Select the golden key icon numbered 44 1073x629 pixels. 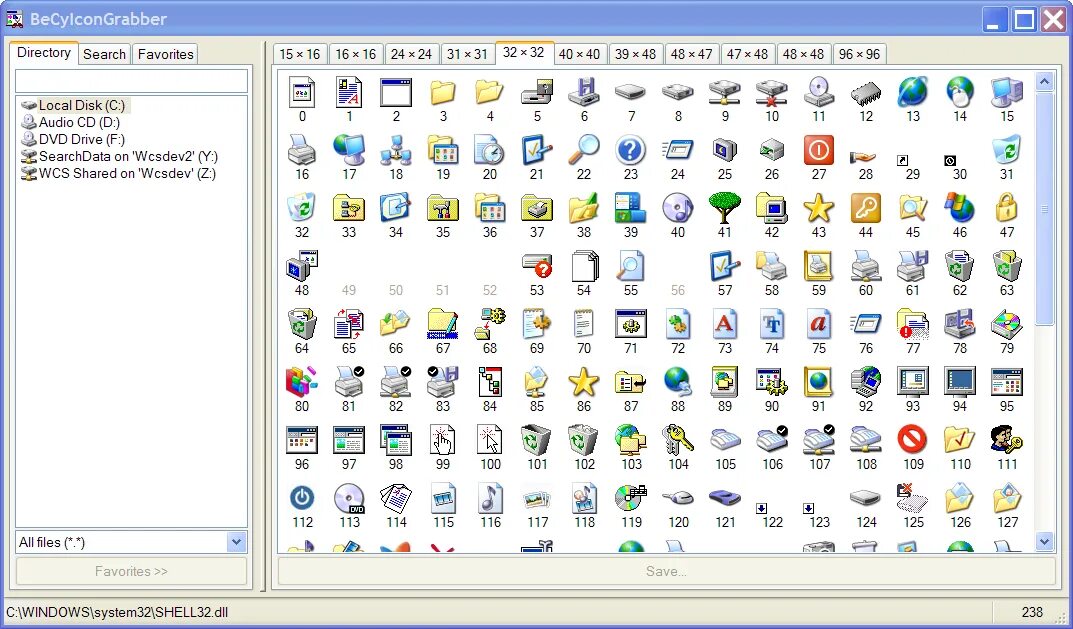(866, 208)
